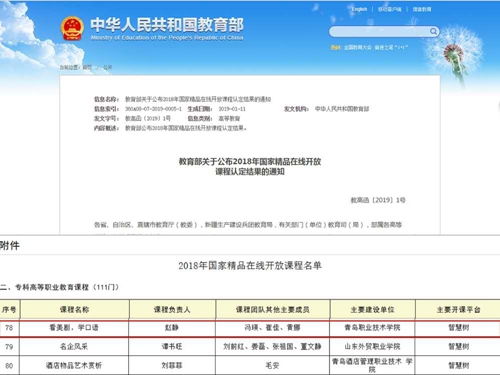This screenshot has height=375, width=500.
Task: Click the 主要建设单位 column header
Action: click(372, 309)
